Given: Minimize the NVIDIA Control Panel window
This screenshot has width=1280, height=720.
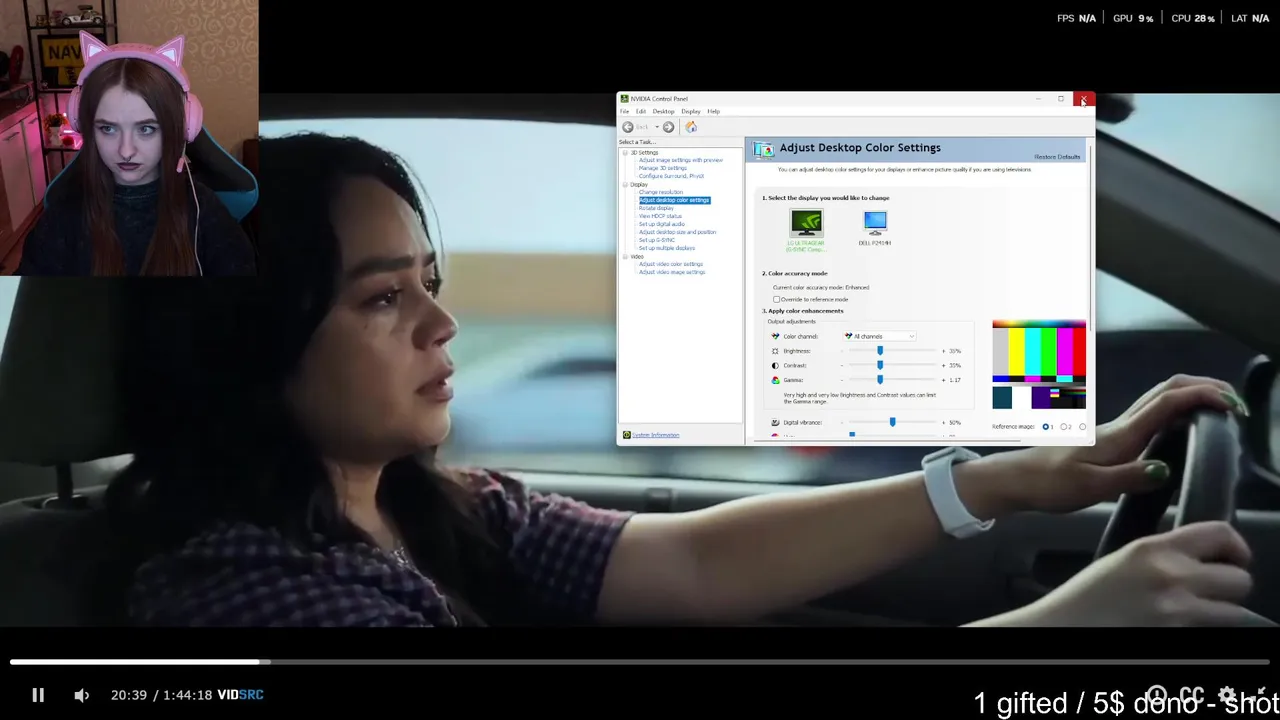Looking at the screenshot, I should (1038, 99).
